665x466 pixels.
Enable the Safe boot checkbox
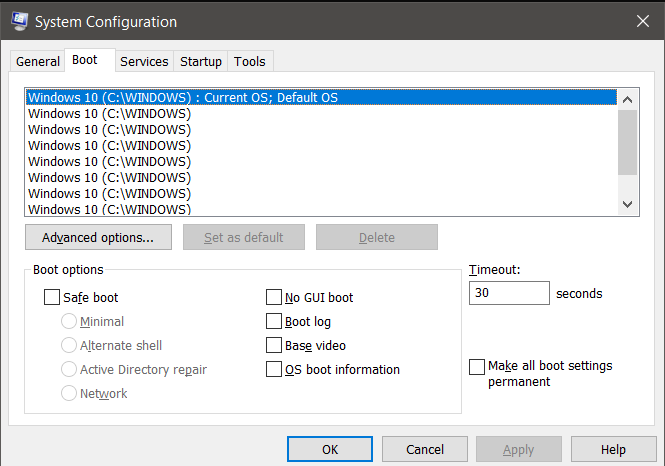point(52,297)
